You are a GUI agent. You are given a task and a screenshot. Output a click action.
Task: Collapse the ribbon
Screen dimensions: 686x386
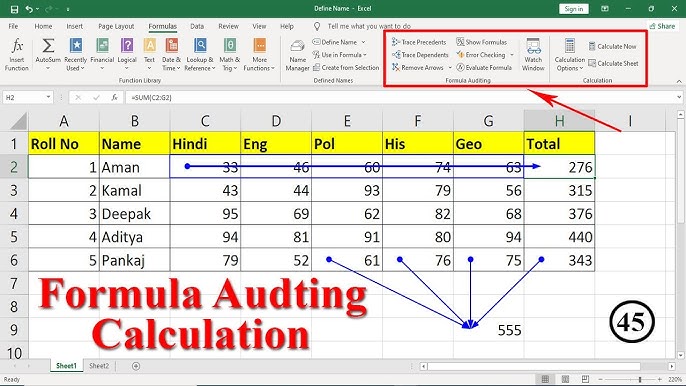coord(679,81)
